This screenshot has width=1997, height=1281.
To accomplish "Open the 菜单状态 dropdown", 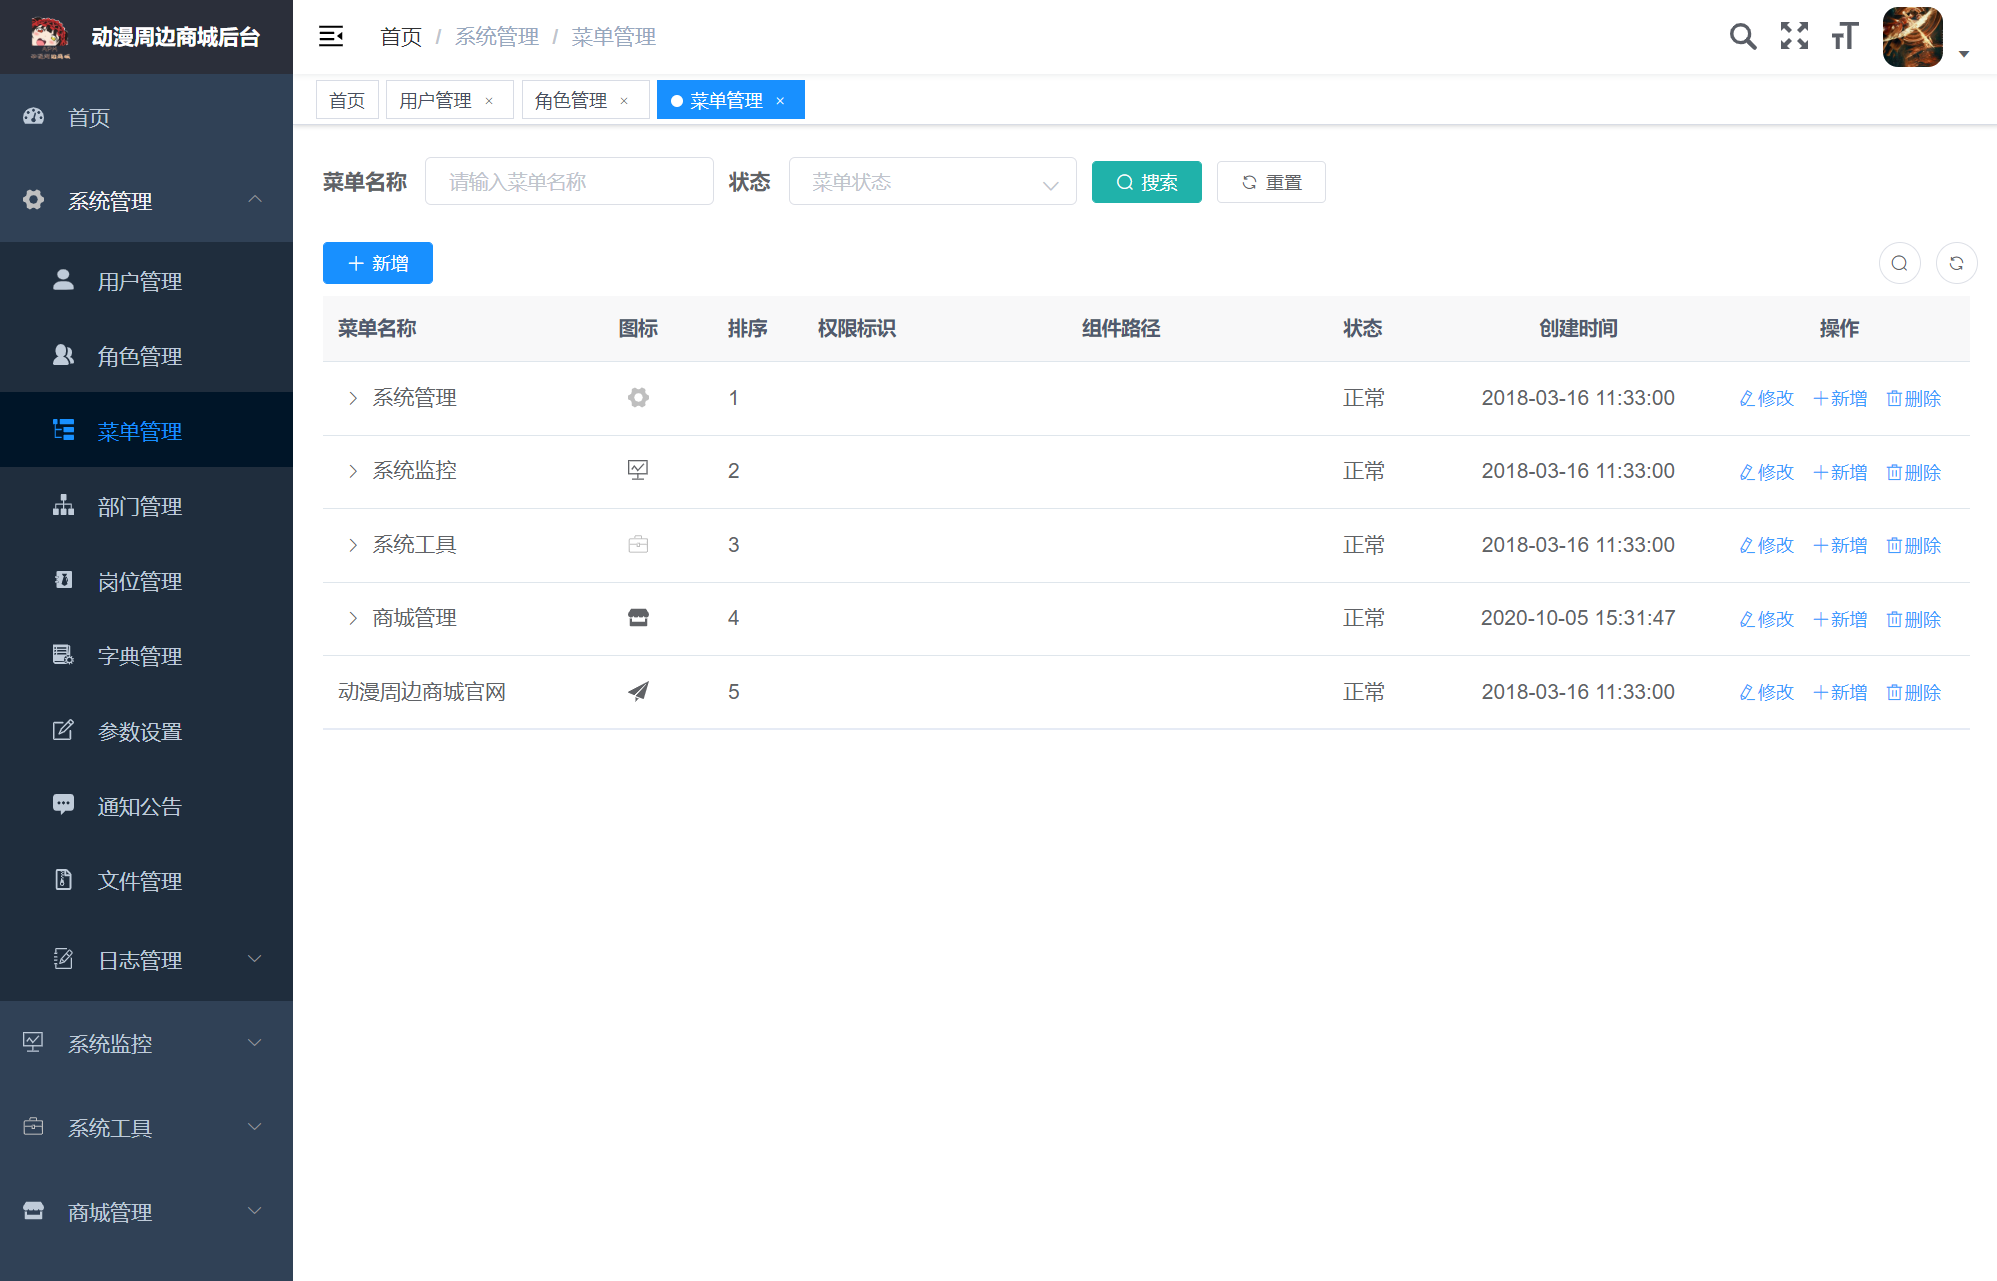I will click(x=932, y=182).
